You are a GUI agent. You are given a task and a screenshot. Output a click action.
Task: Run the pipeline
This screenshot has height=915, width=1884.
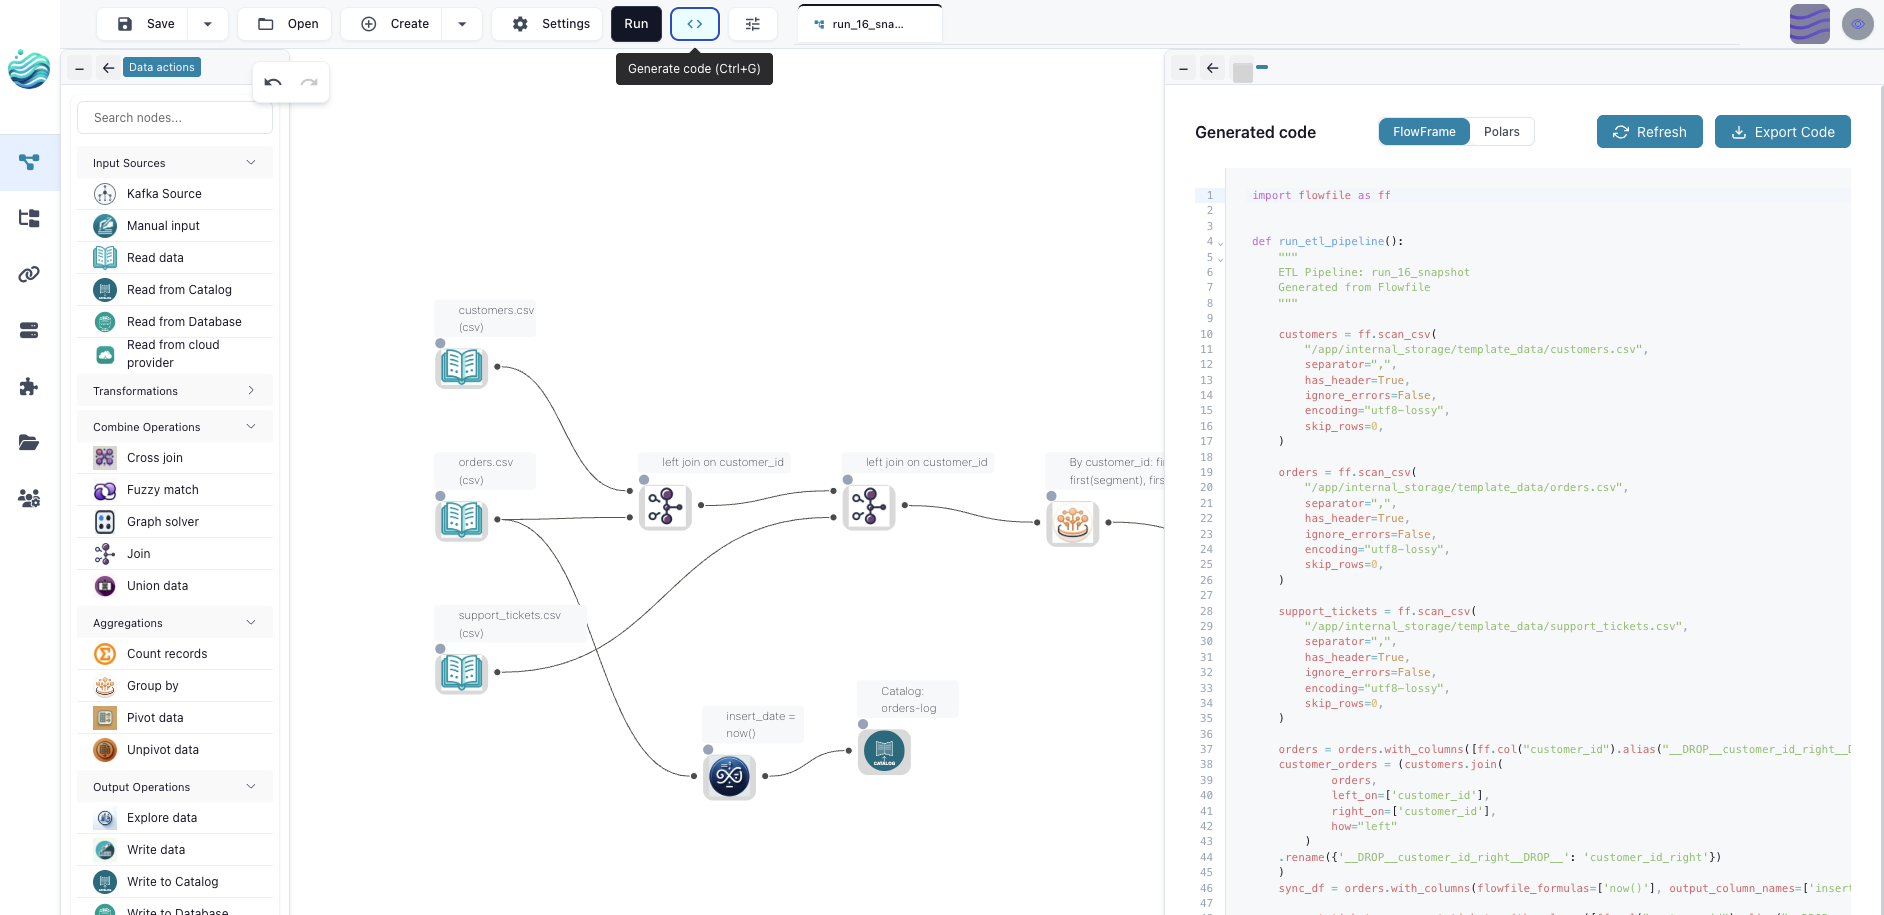coord(636,23)
